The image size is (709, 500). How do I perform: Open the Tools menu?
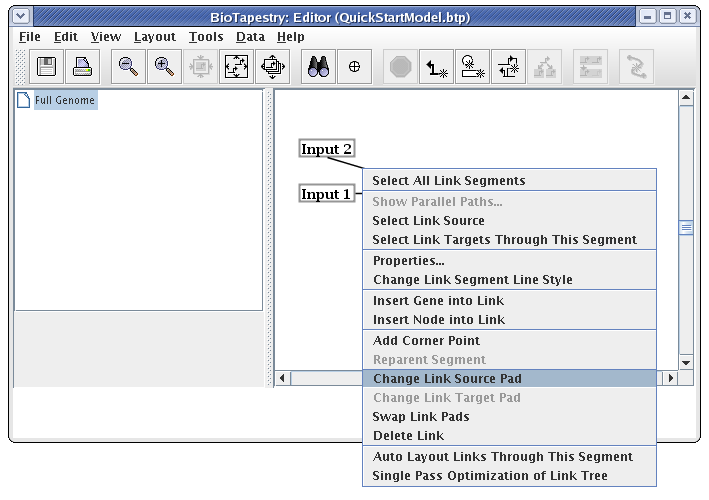click(x=206, y=37)
